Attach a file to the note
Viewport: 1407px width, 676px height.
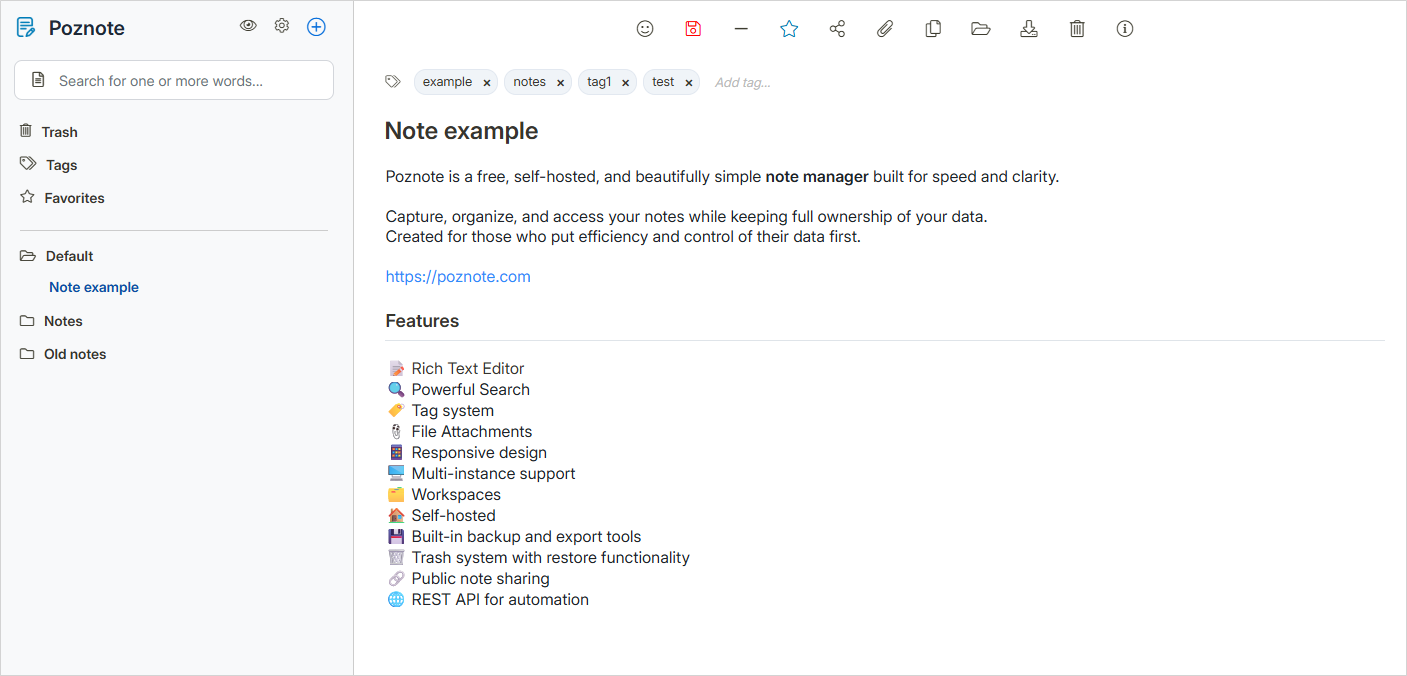tap(885, 28)
